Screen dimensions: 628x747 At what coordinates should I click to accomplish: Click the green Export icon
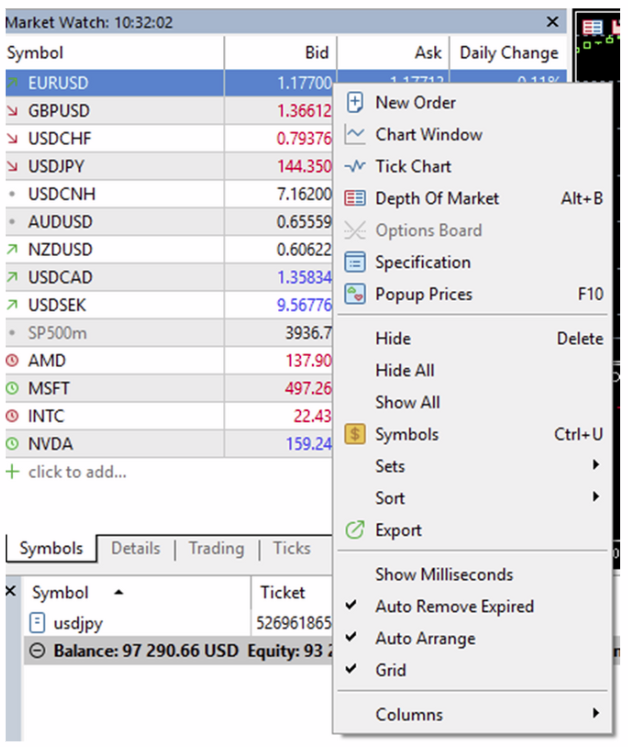tap(355, 530)
